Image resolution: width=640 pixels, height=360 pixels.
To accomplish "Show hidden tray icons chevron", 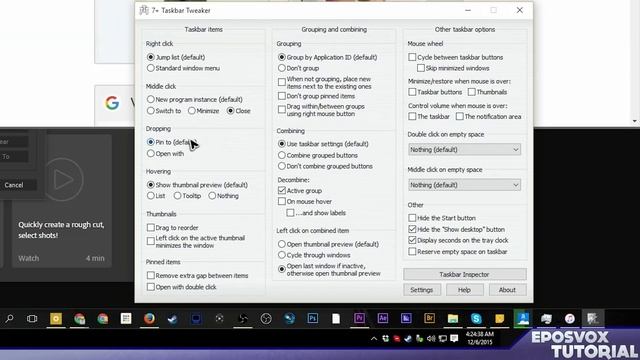I will point(374,338).
